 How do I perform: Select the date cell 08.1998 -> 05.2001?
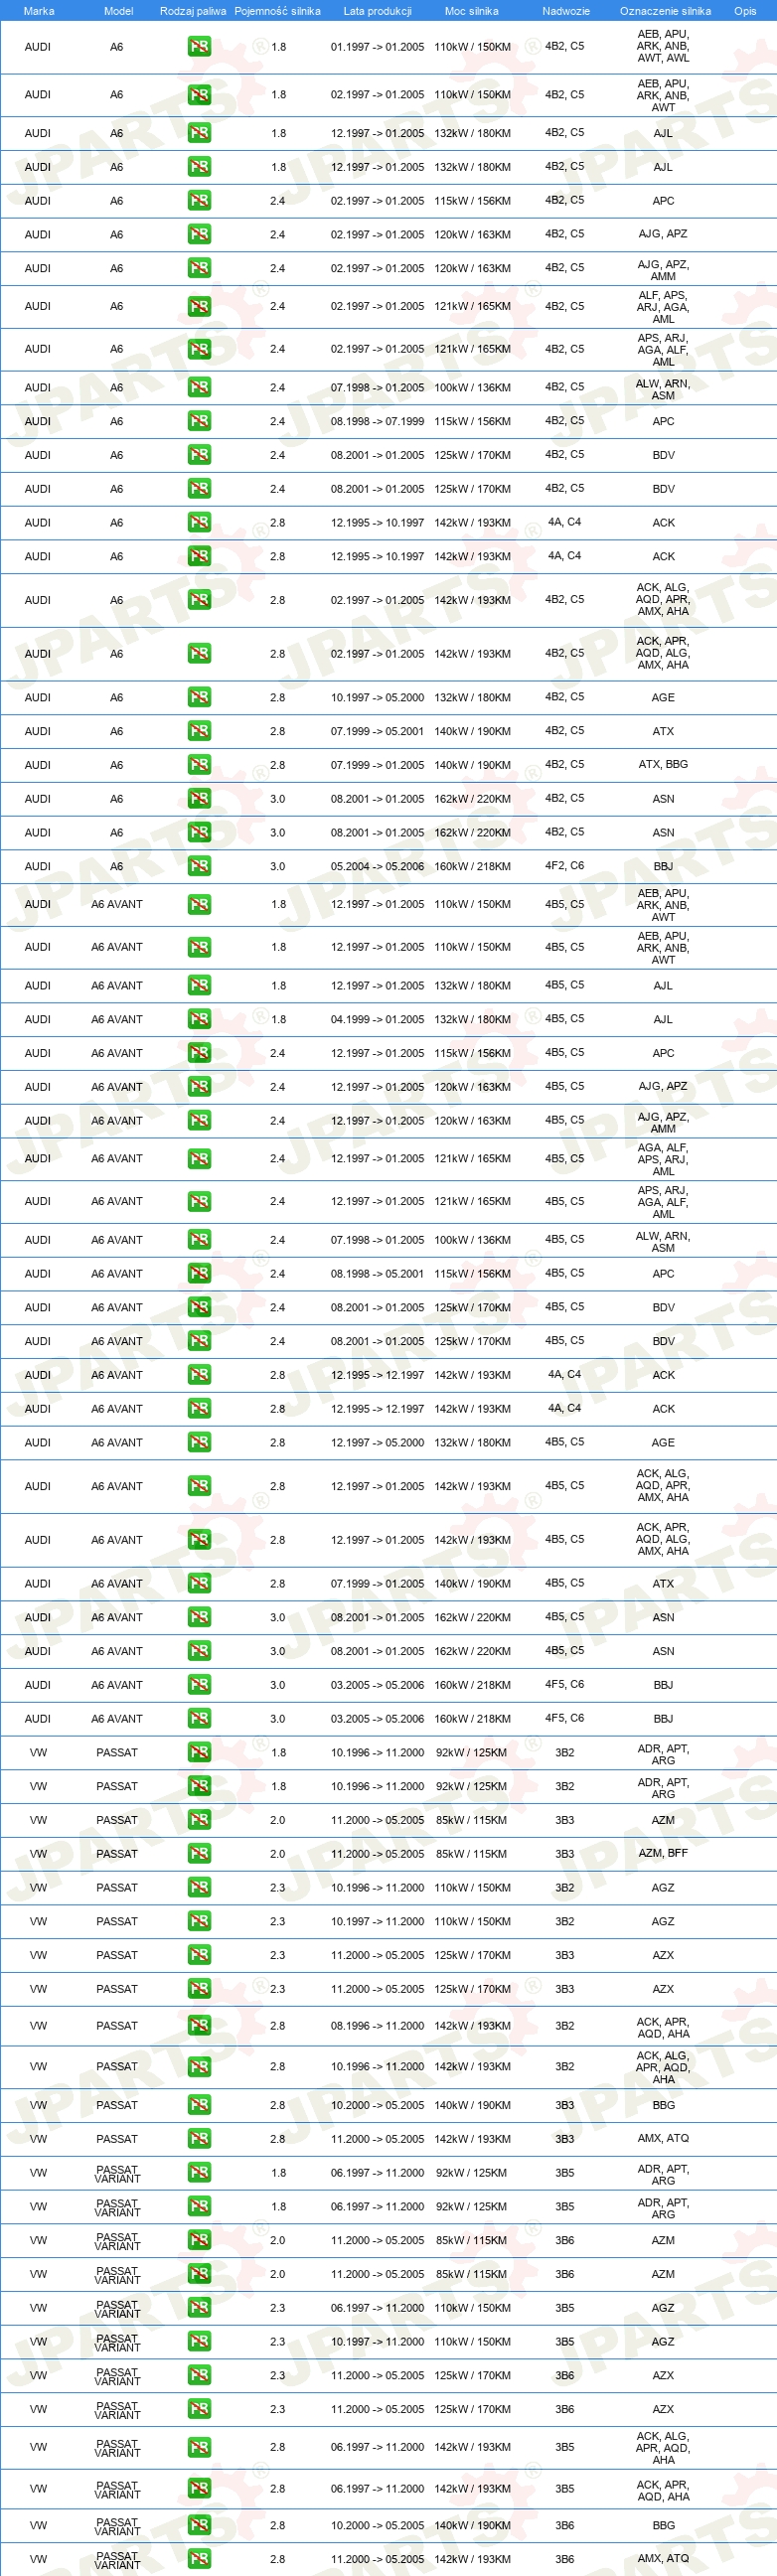click(378, 1274)
